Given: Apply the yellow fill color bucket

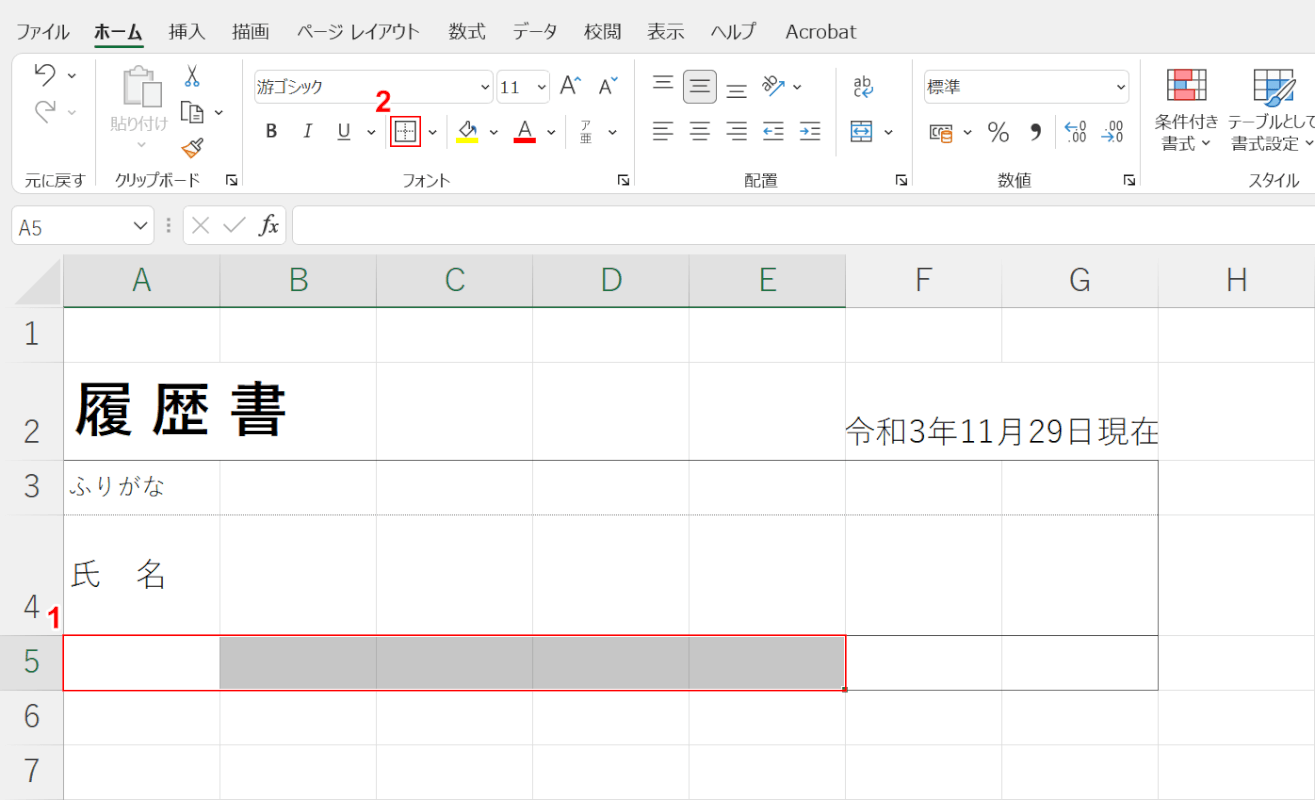Looking at the screenshot, I should (x=466, y=132).
